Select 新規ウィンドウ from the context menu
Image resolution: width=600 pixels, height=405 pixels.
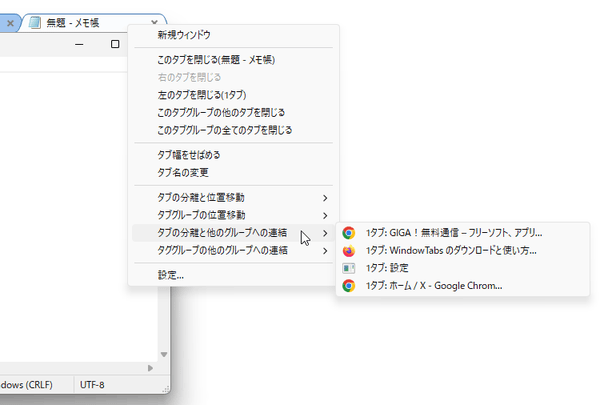coord(184,35)
